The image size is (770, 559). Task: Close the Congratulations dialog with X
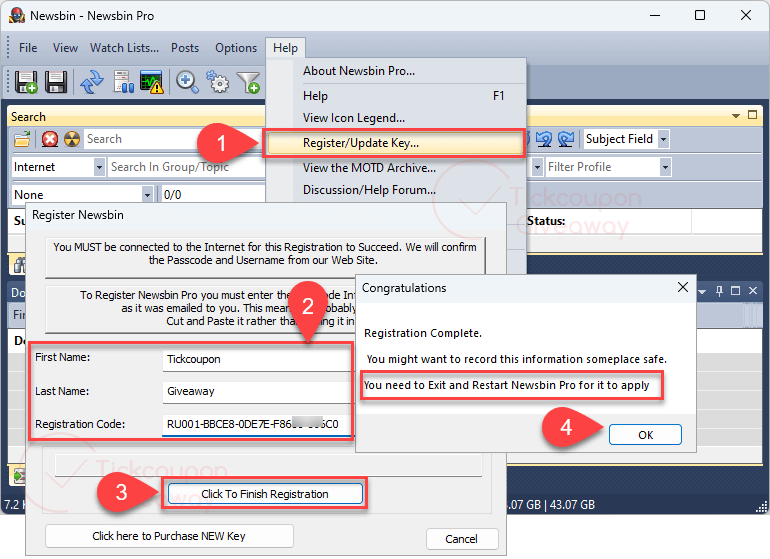pos(683,287)
